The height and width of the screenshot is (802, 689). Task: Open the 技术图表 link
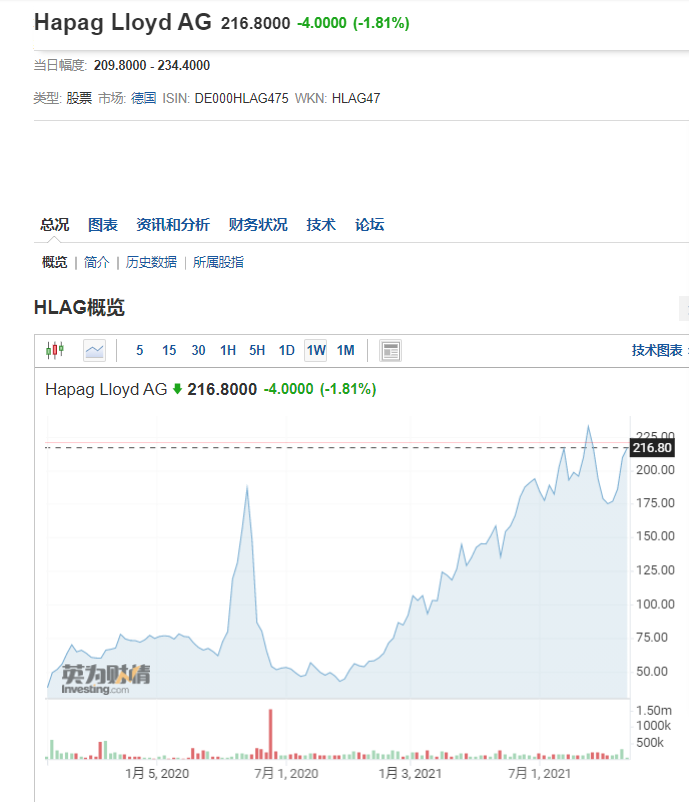(657, 350)
